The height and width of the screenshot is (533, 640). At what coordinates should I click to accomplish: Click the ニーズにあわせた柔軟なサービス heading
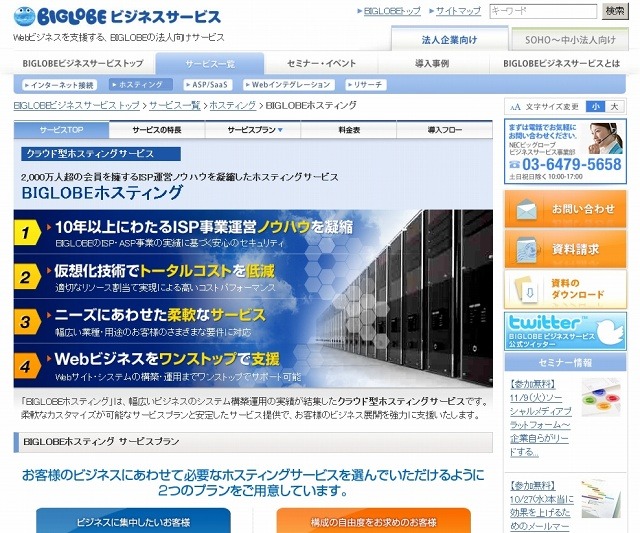160,315
